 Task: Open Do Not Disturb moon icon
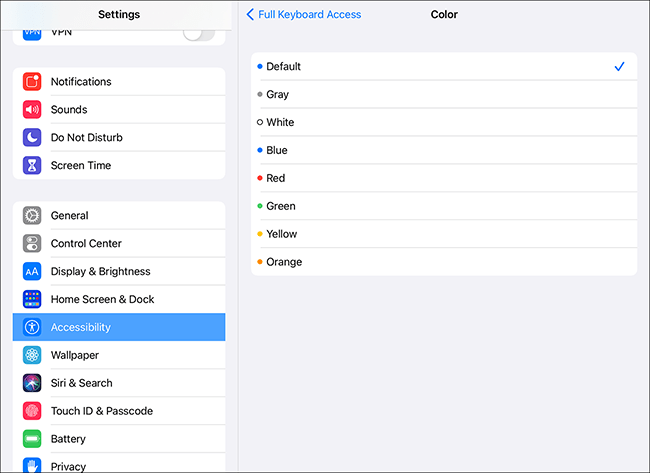[x=32, y=138]
